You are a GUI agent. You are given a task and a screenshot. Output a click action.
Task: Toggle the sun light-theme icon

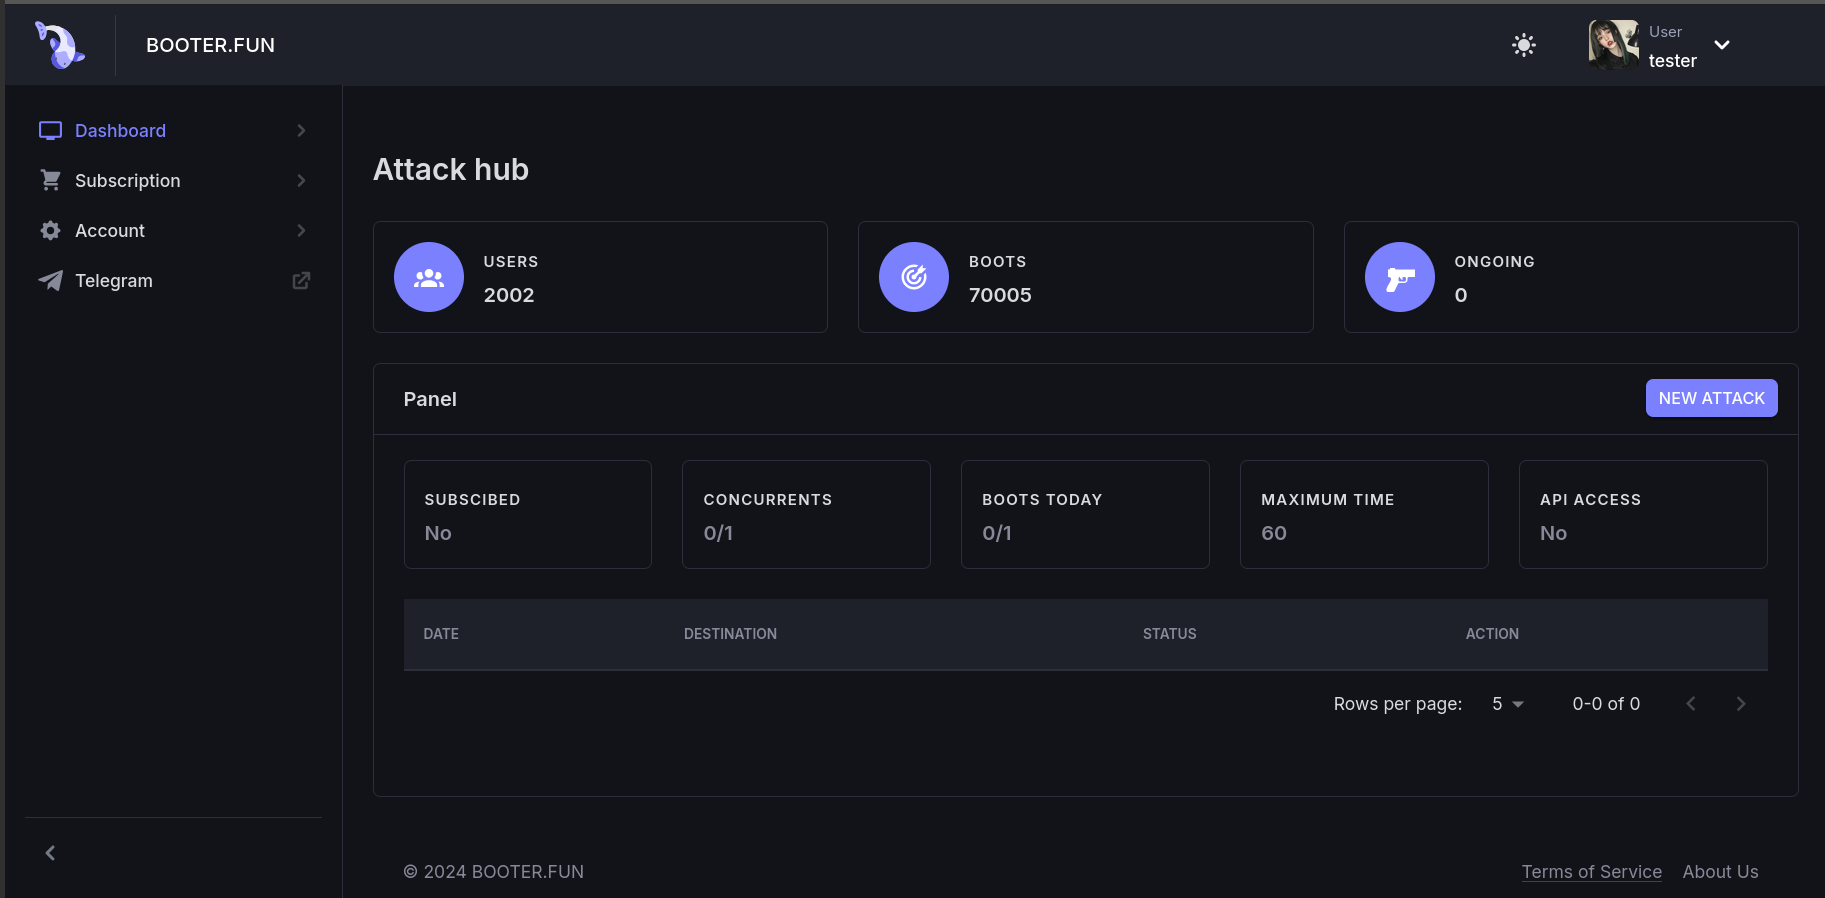(1524, 45)
